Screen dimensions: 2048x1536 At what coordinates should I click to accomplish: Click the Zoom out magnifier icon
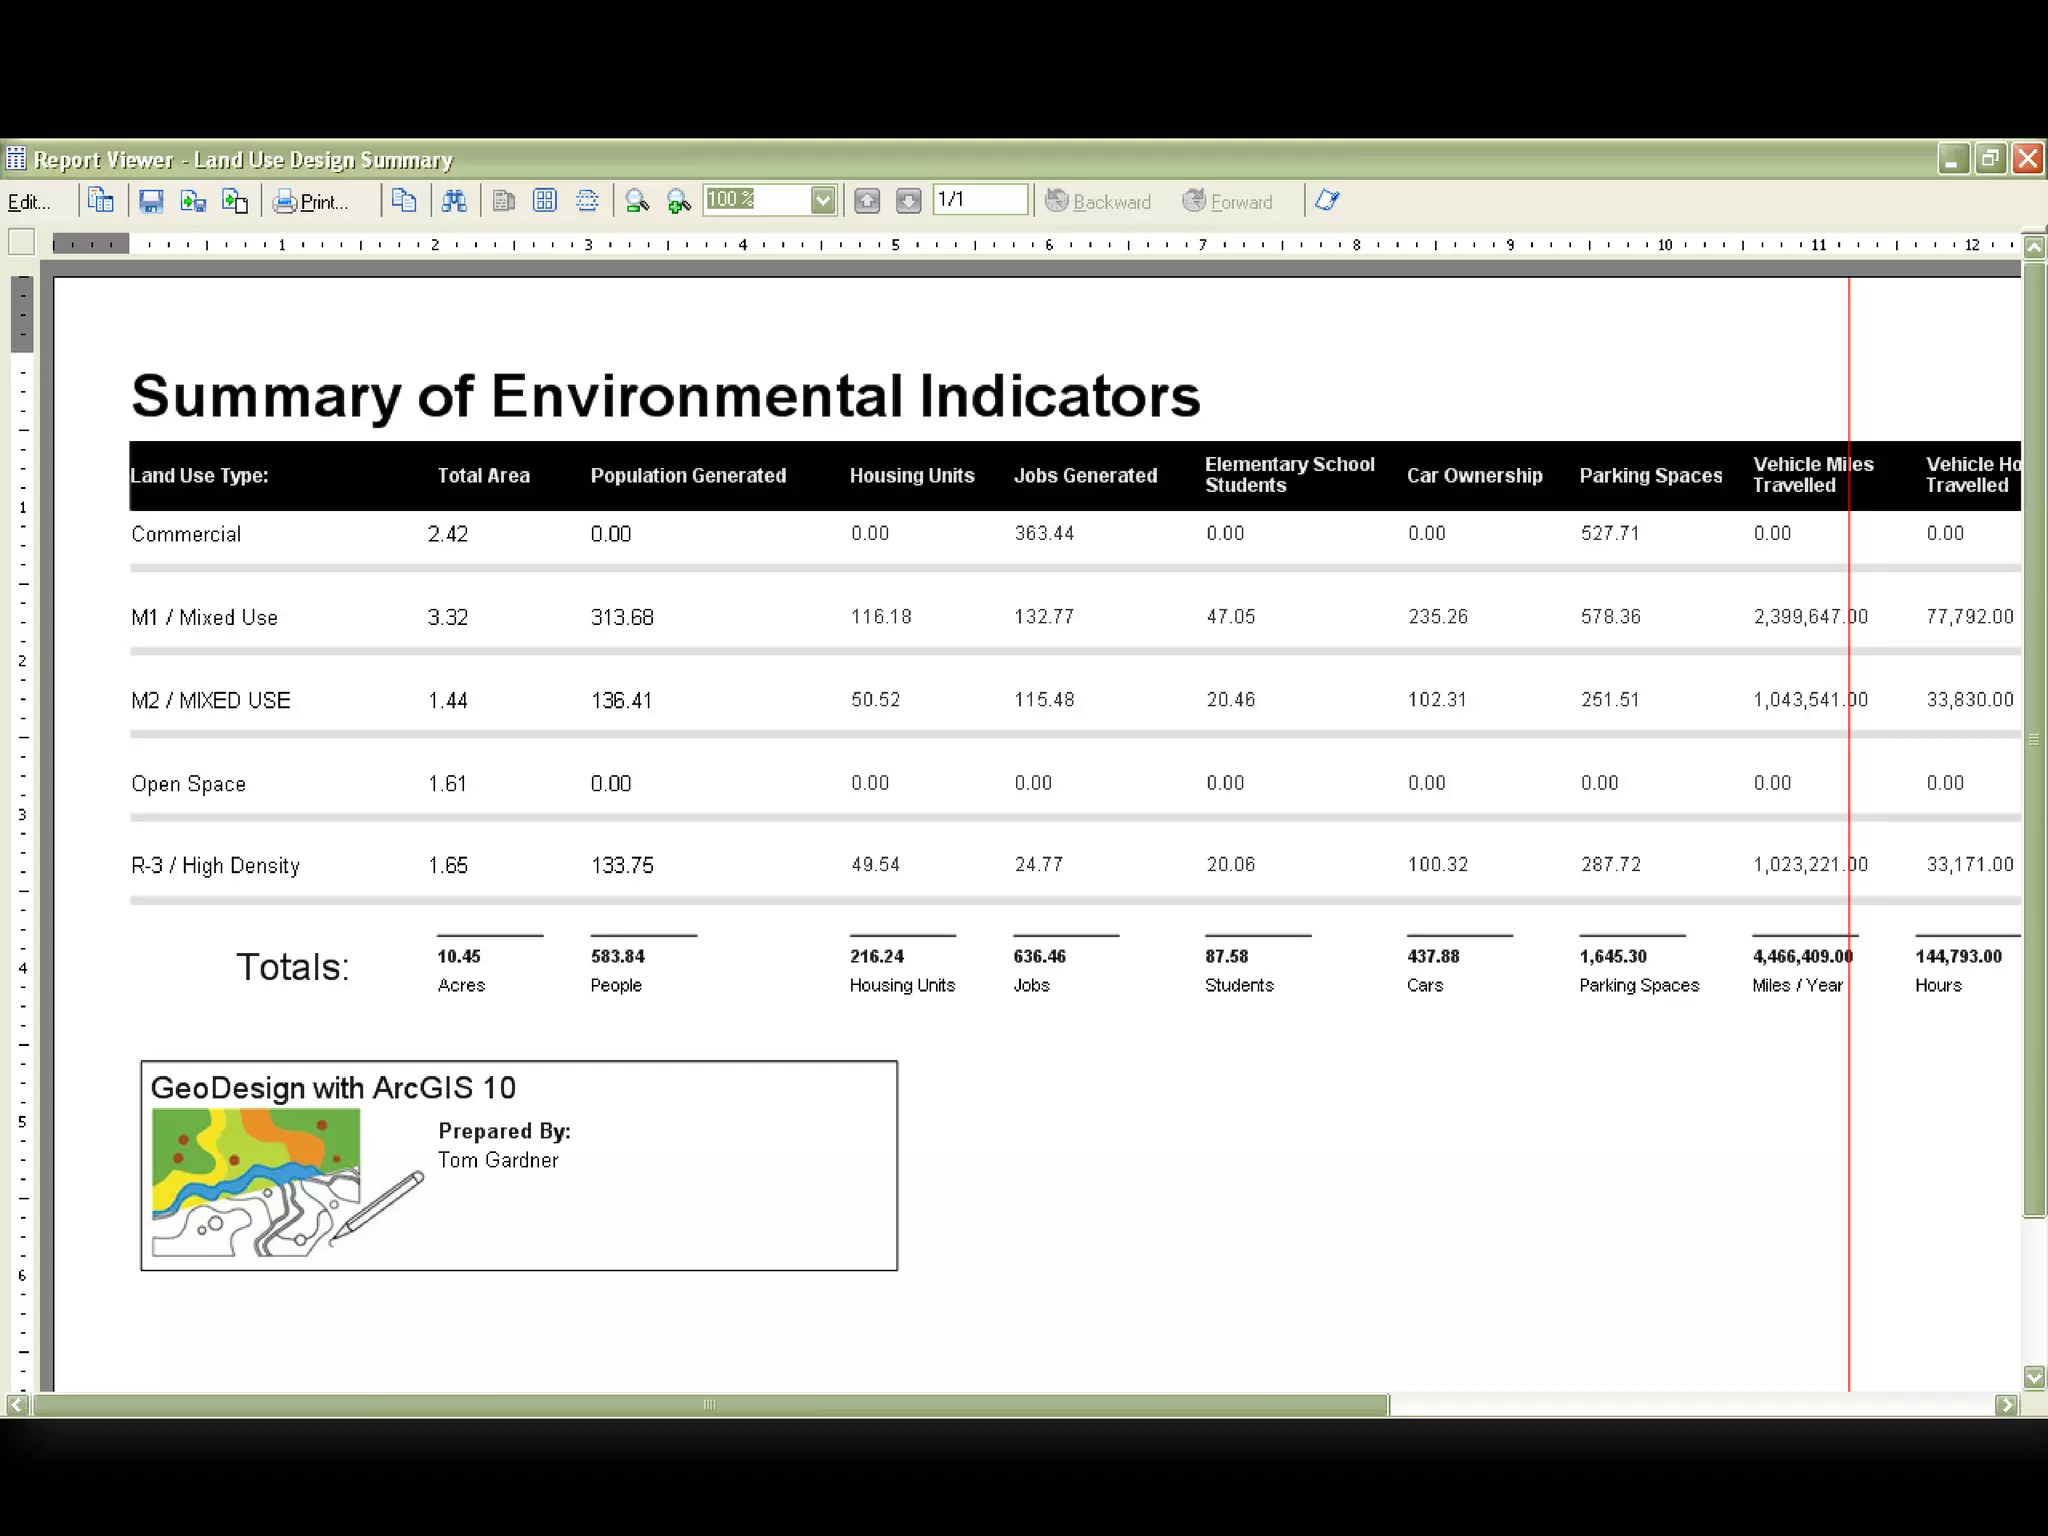(636, 202)
